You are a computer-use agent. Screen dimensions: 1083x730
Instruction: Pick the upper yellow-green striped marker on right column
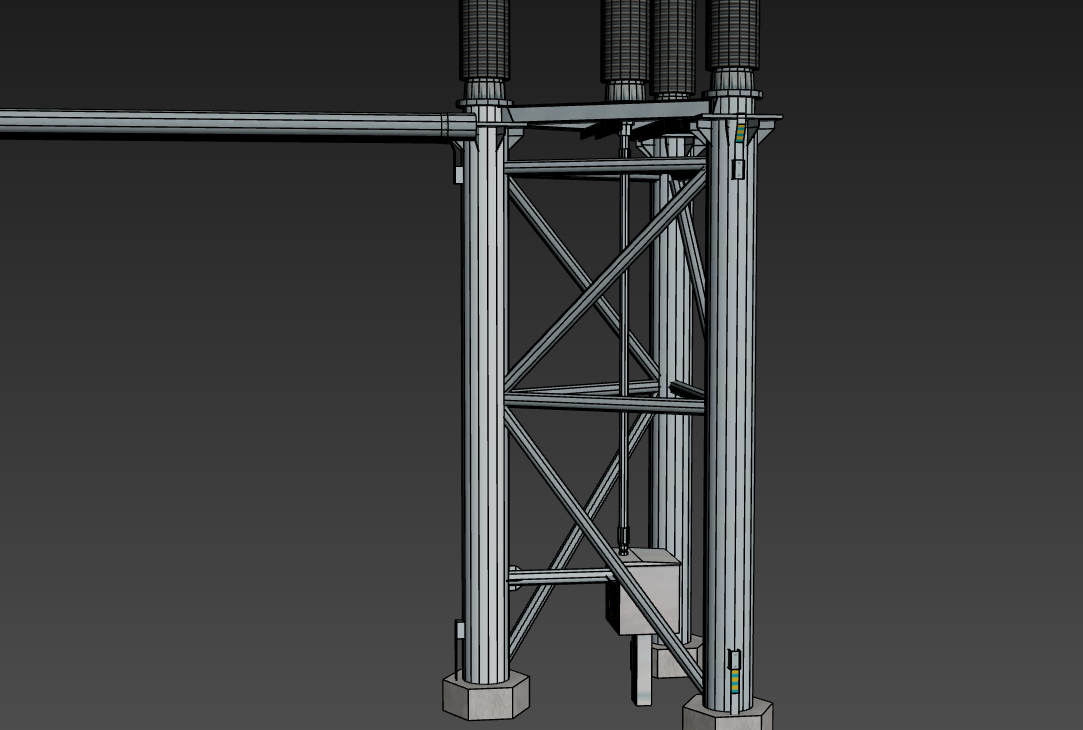click(740, 133)
